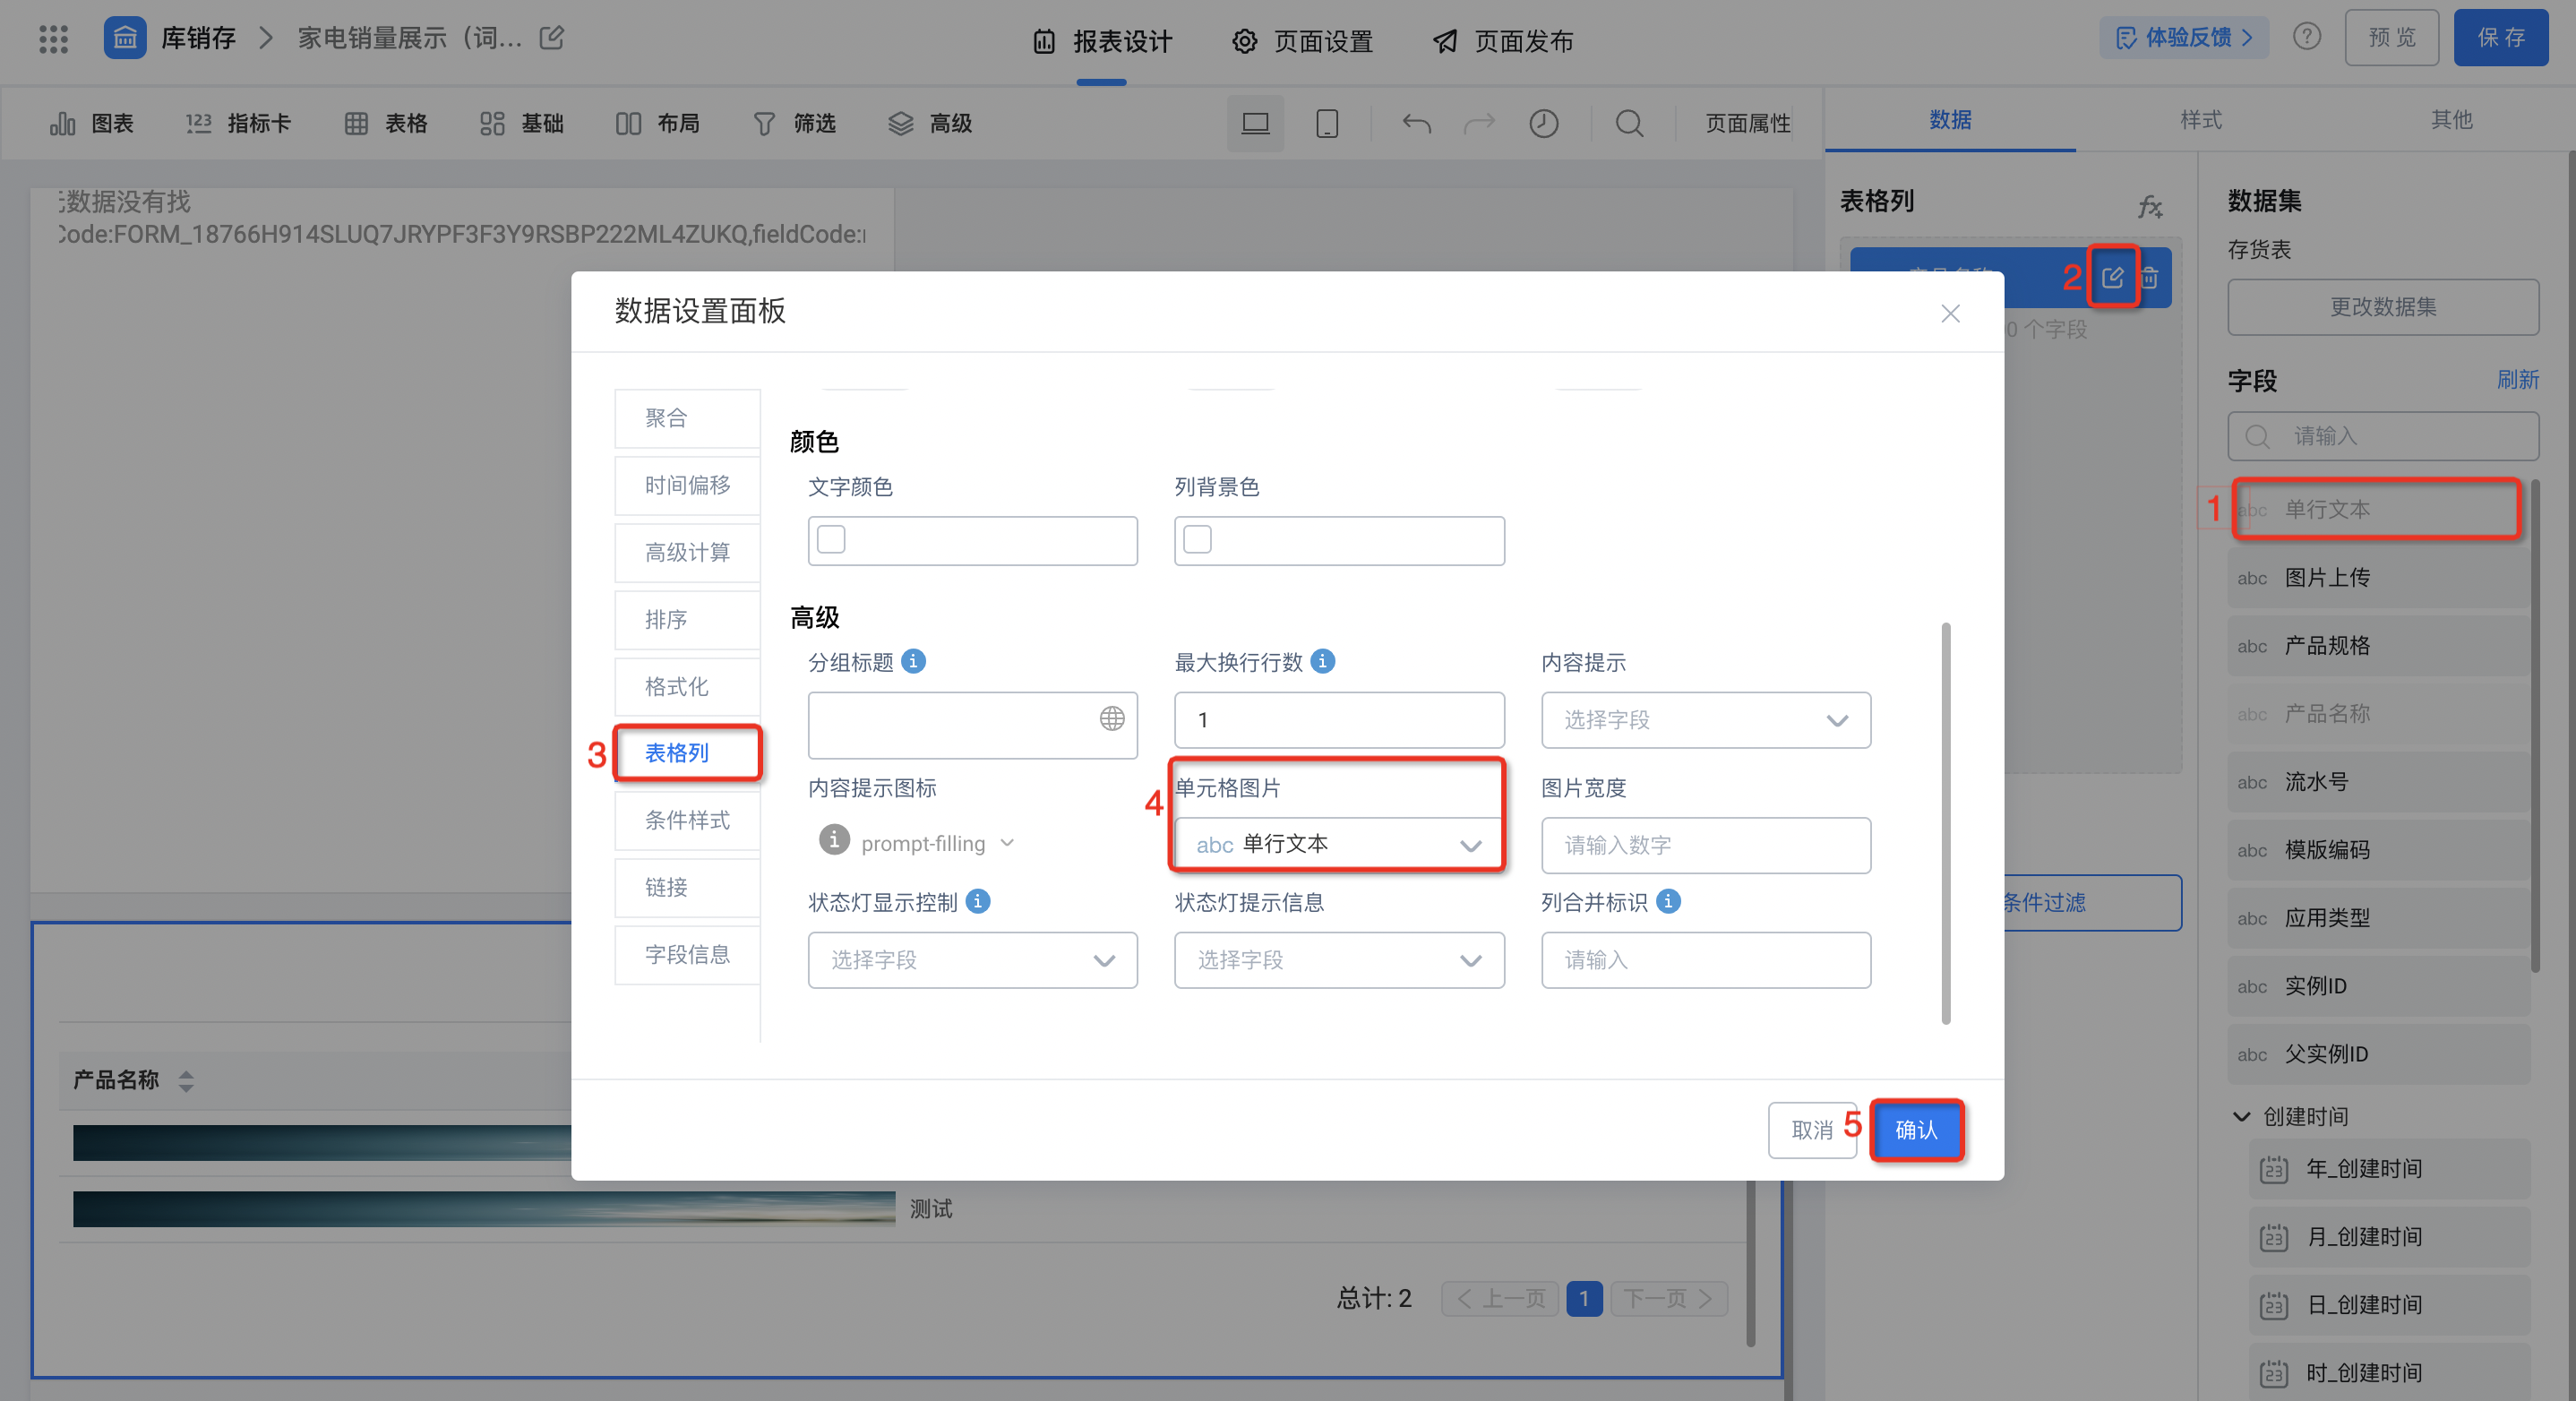The height and width of the screenshot is (1401, 2576).
Task: Edit the selected table column field
Action: click(2112, 277)
